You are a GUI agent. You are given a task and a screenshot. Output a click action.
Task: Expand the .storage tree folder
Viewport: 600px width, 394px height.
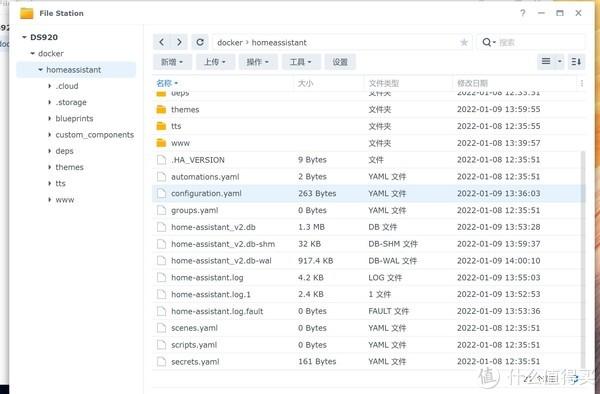[49, 102]
